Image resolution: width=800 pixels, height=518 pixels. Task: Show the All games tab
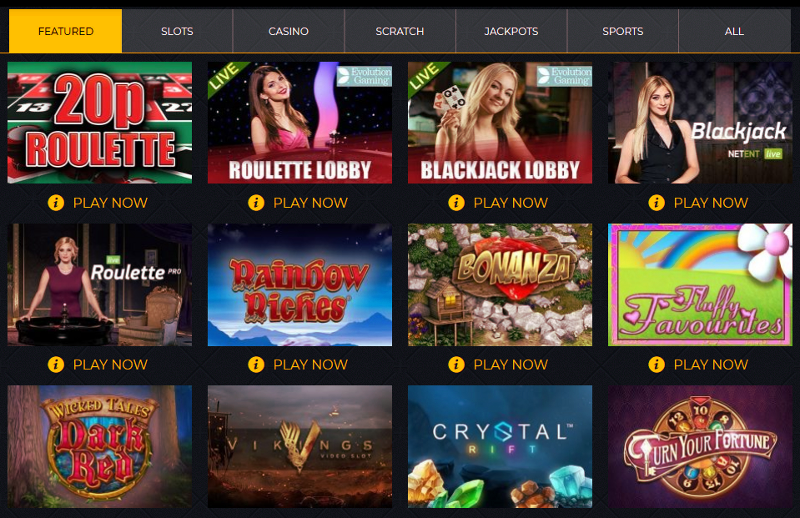point(734,31)
